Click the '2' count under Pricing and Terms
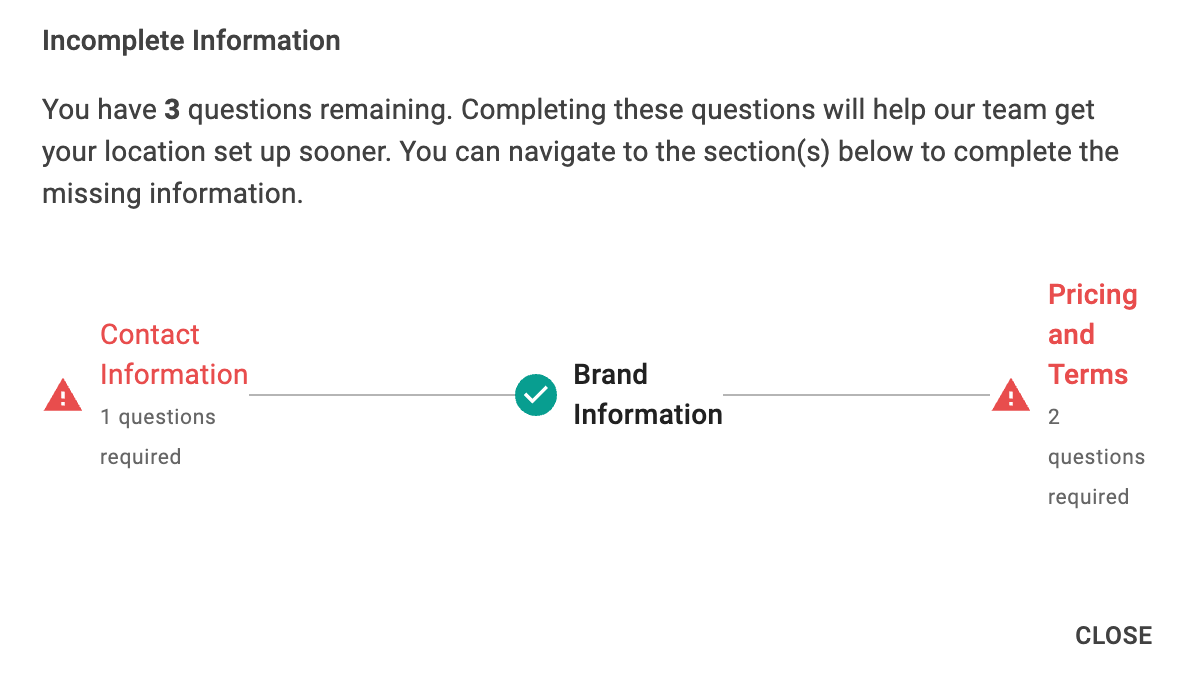 click(1054, 417)
